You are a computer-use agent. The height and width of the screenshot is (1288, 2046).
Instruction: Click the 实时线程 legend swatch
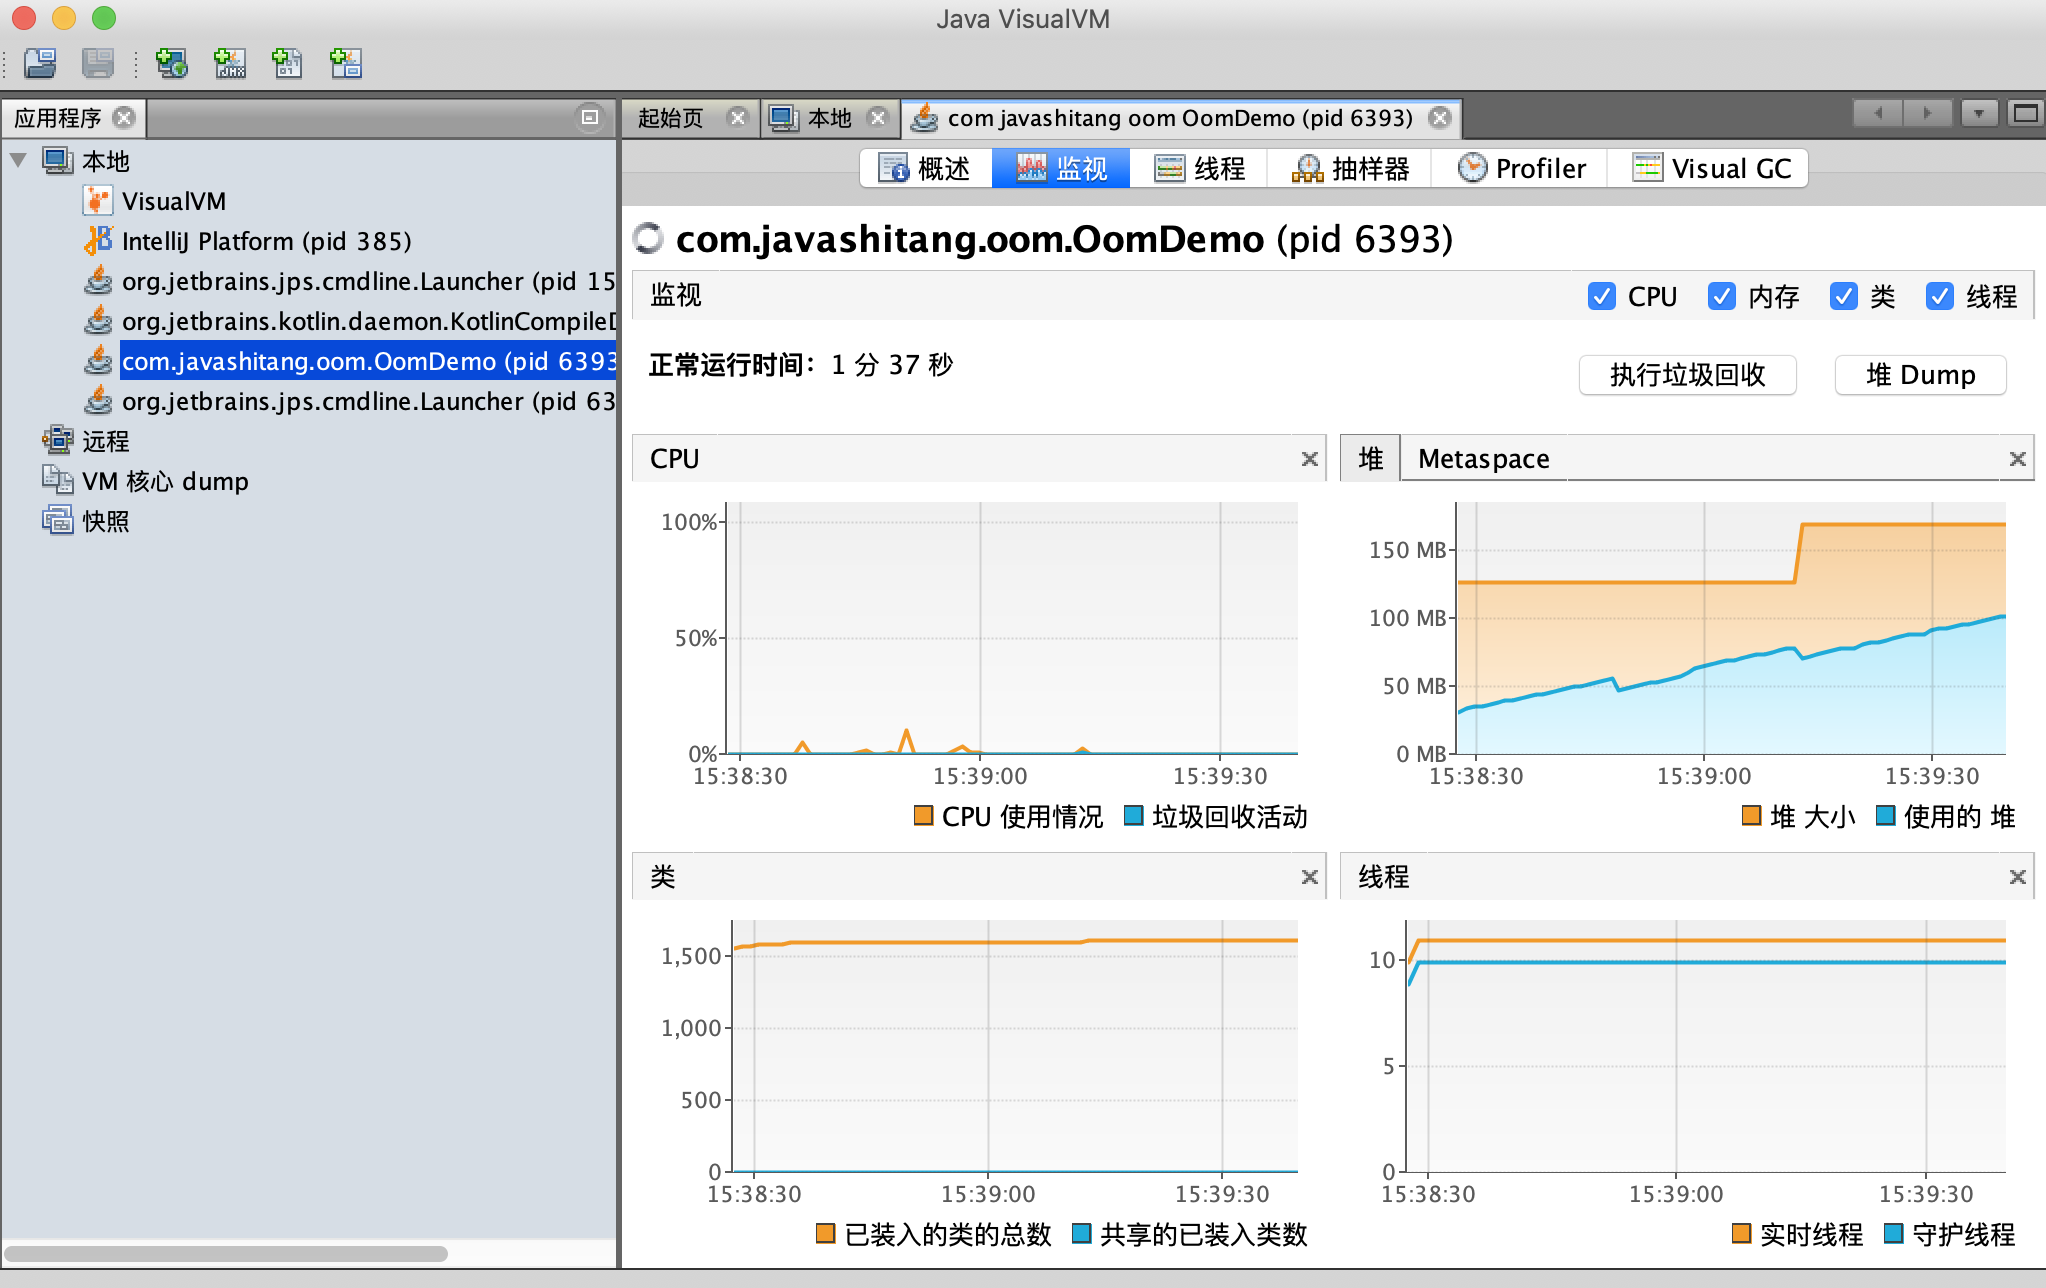coord(1741,1233)
